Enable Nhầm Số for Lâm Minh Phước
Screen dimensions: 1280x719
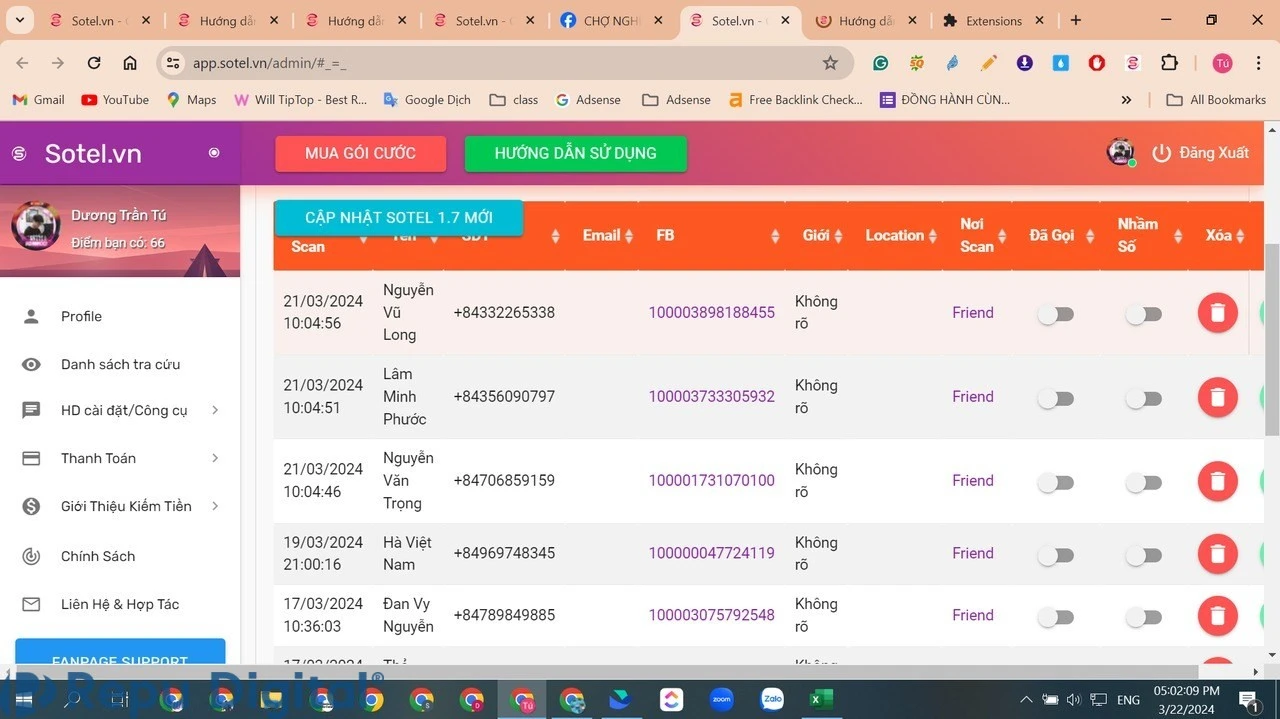tap(1144, 397)
